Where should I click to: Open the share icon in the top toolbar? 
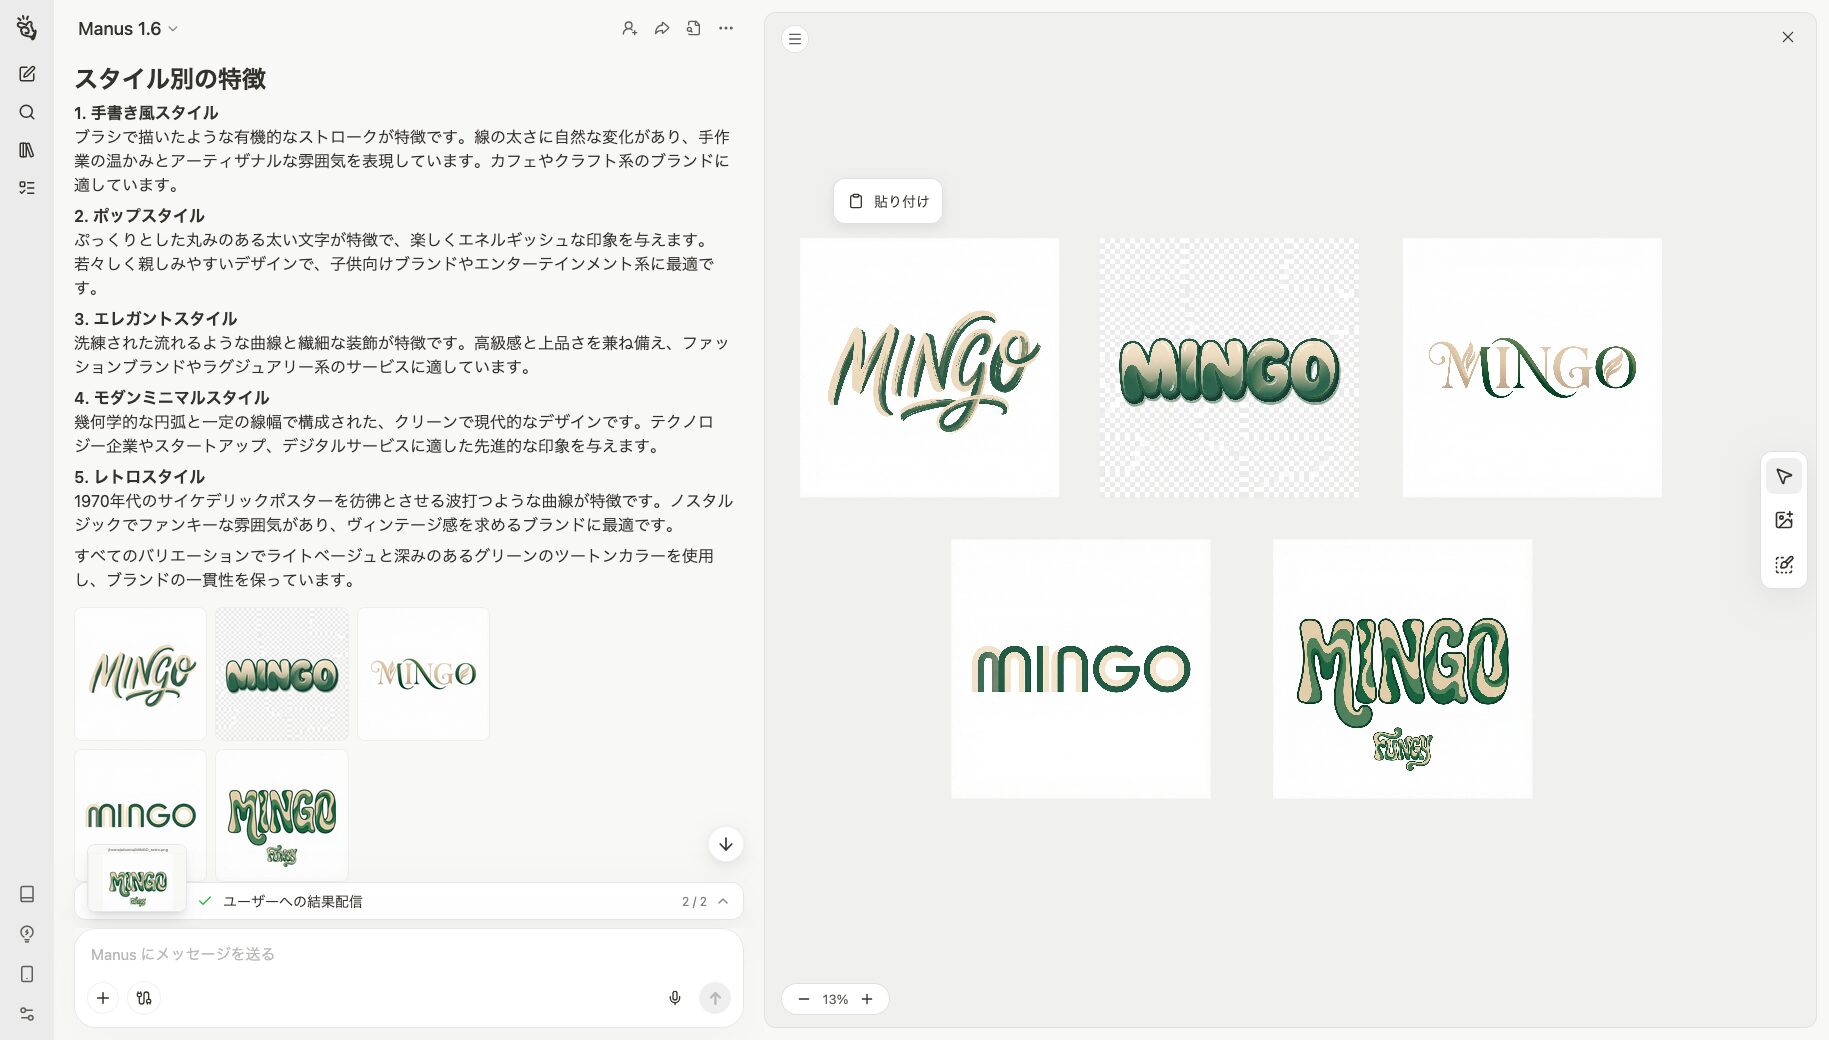661,28
